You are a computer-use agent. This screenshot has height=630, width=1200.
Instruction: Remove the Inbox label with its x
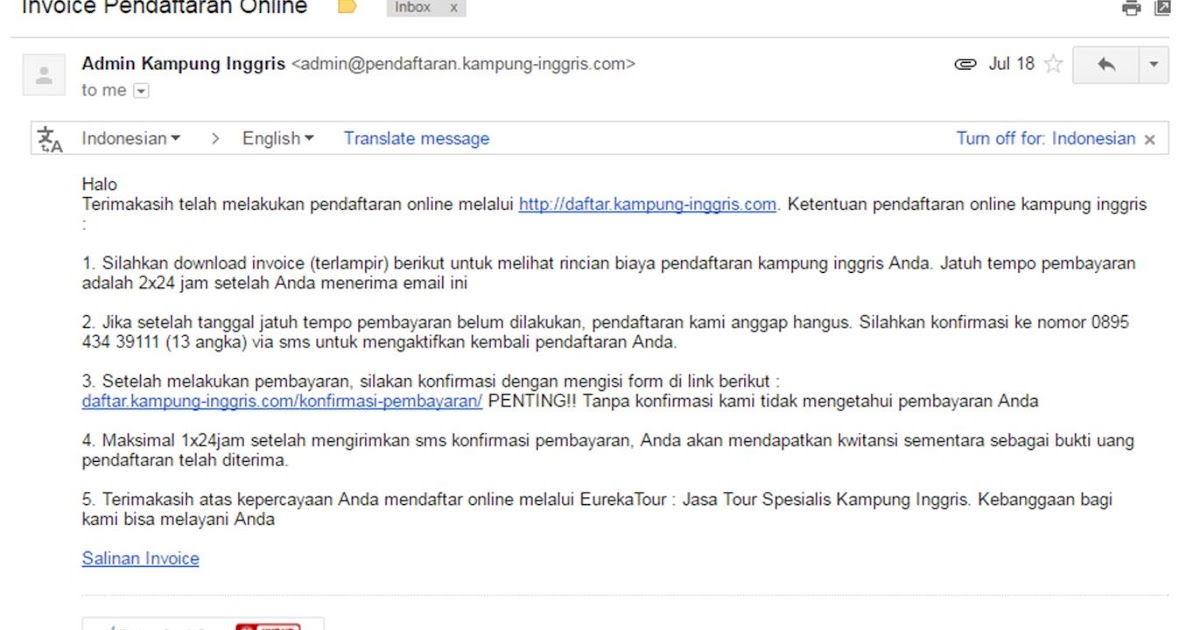click(x=453, y=7)
